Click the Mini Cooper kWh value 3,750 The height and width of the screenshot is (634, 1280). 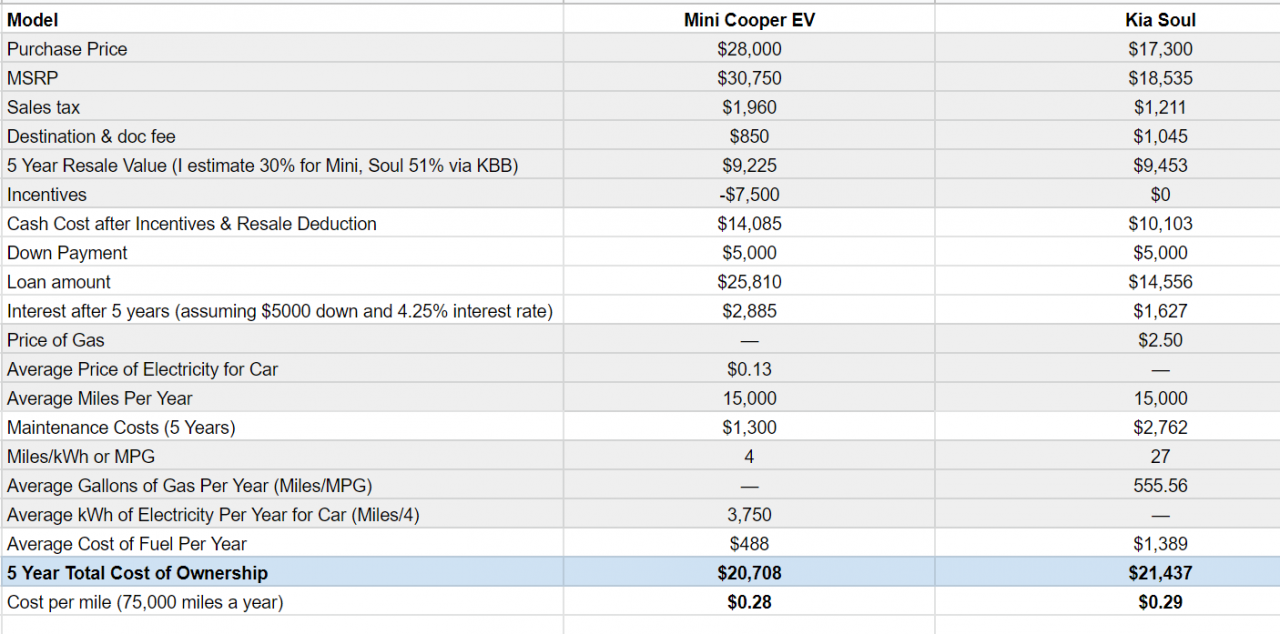[749, 515]
